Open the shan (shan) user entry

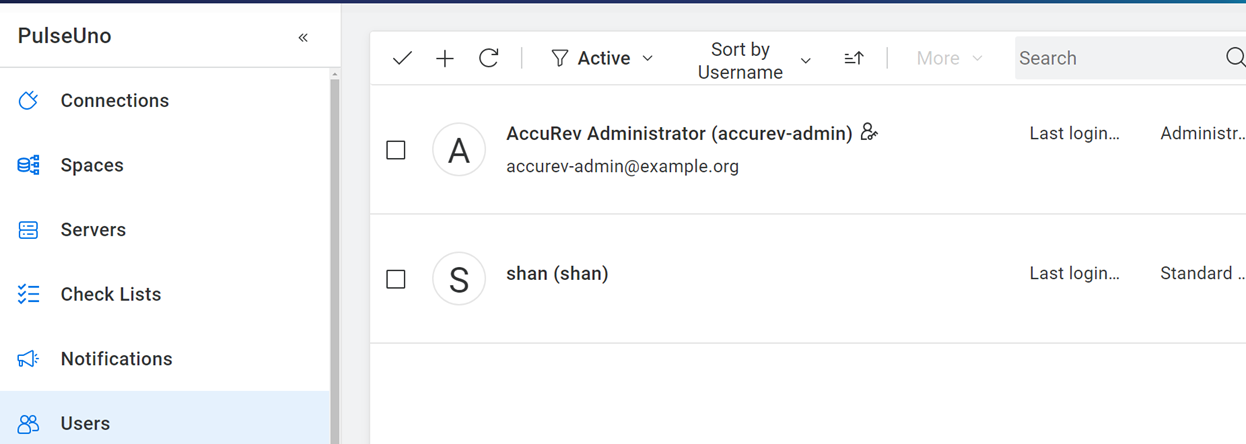pyautogui.click(x=557, y=273)
